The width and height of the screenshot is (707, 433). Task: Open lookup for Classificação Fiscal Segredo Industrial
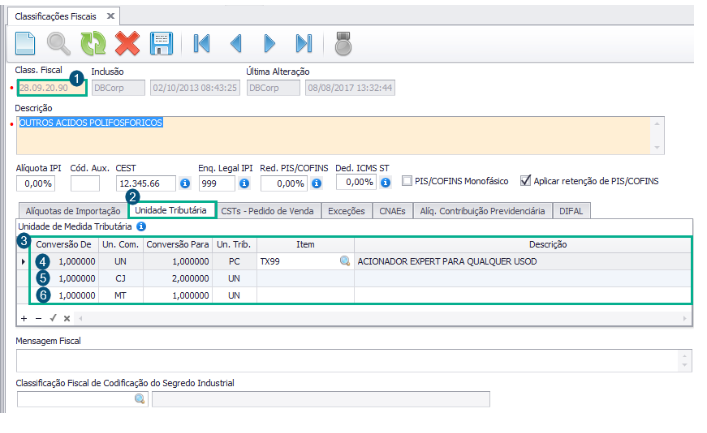click(x=139, y=399)
